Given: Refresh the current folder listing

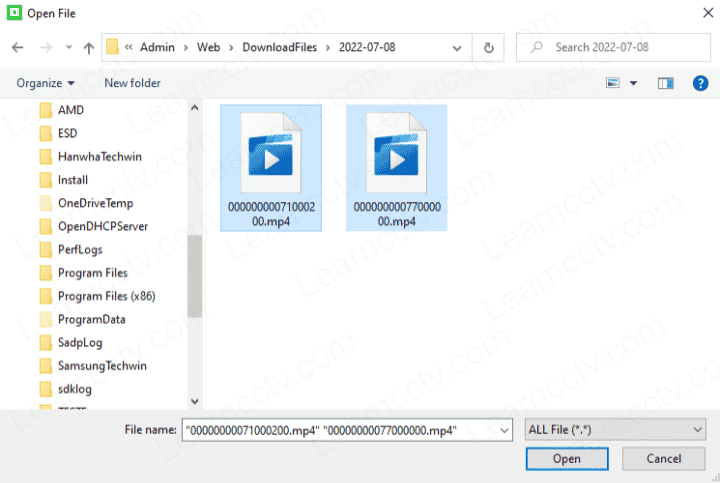Looking at the screenshot, I should coord(488,47).
